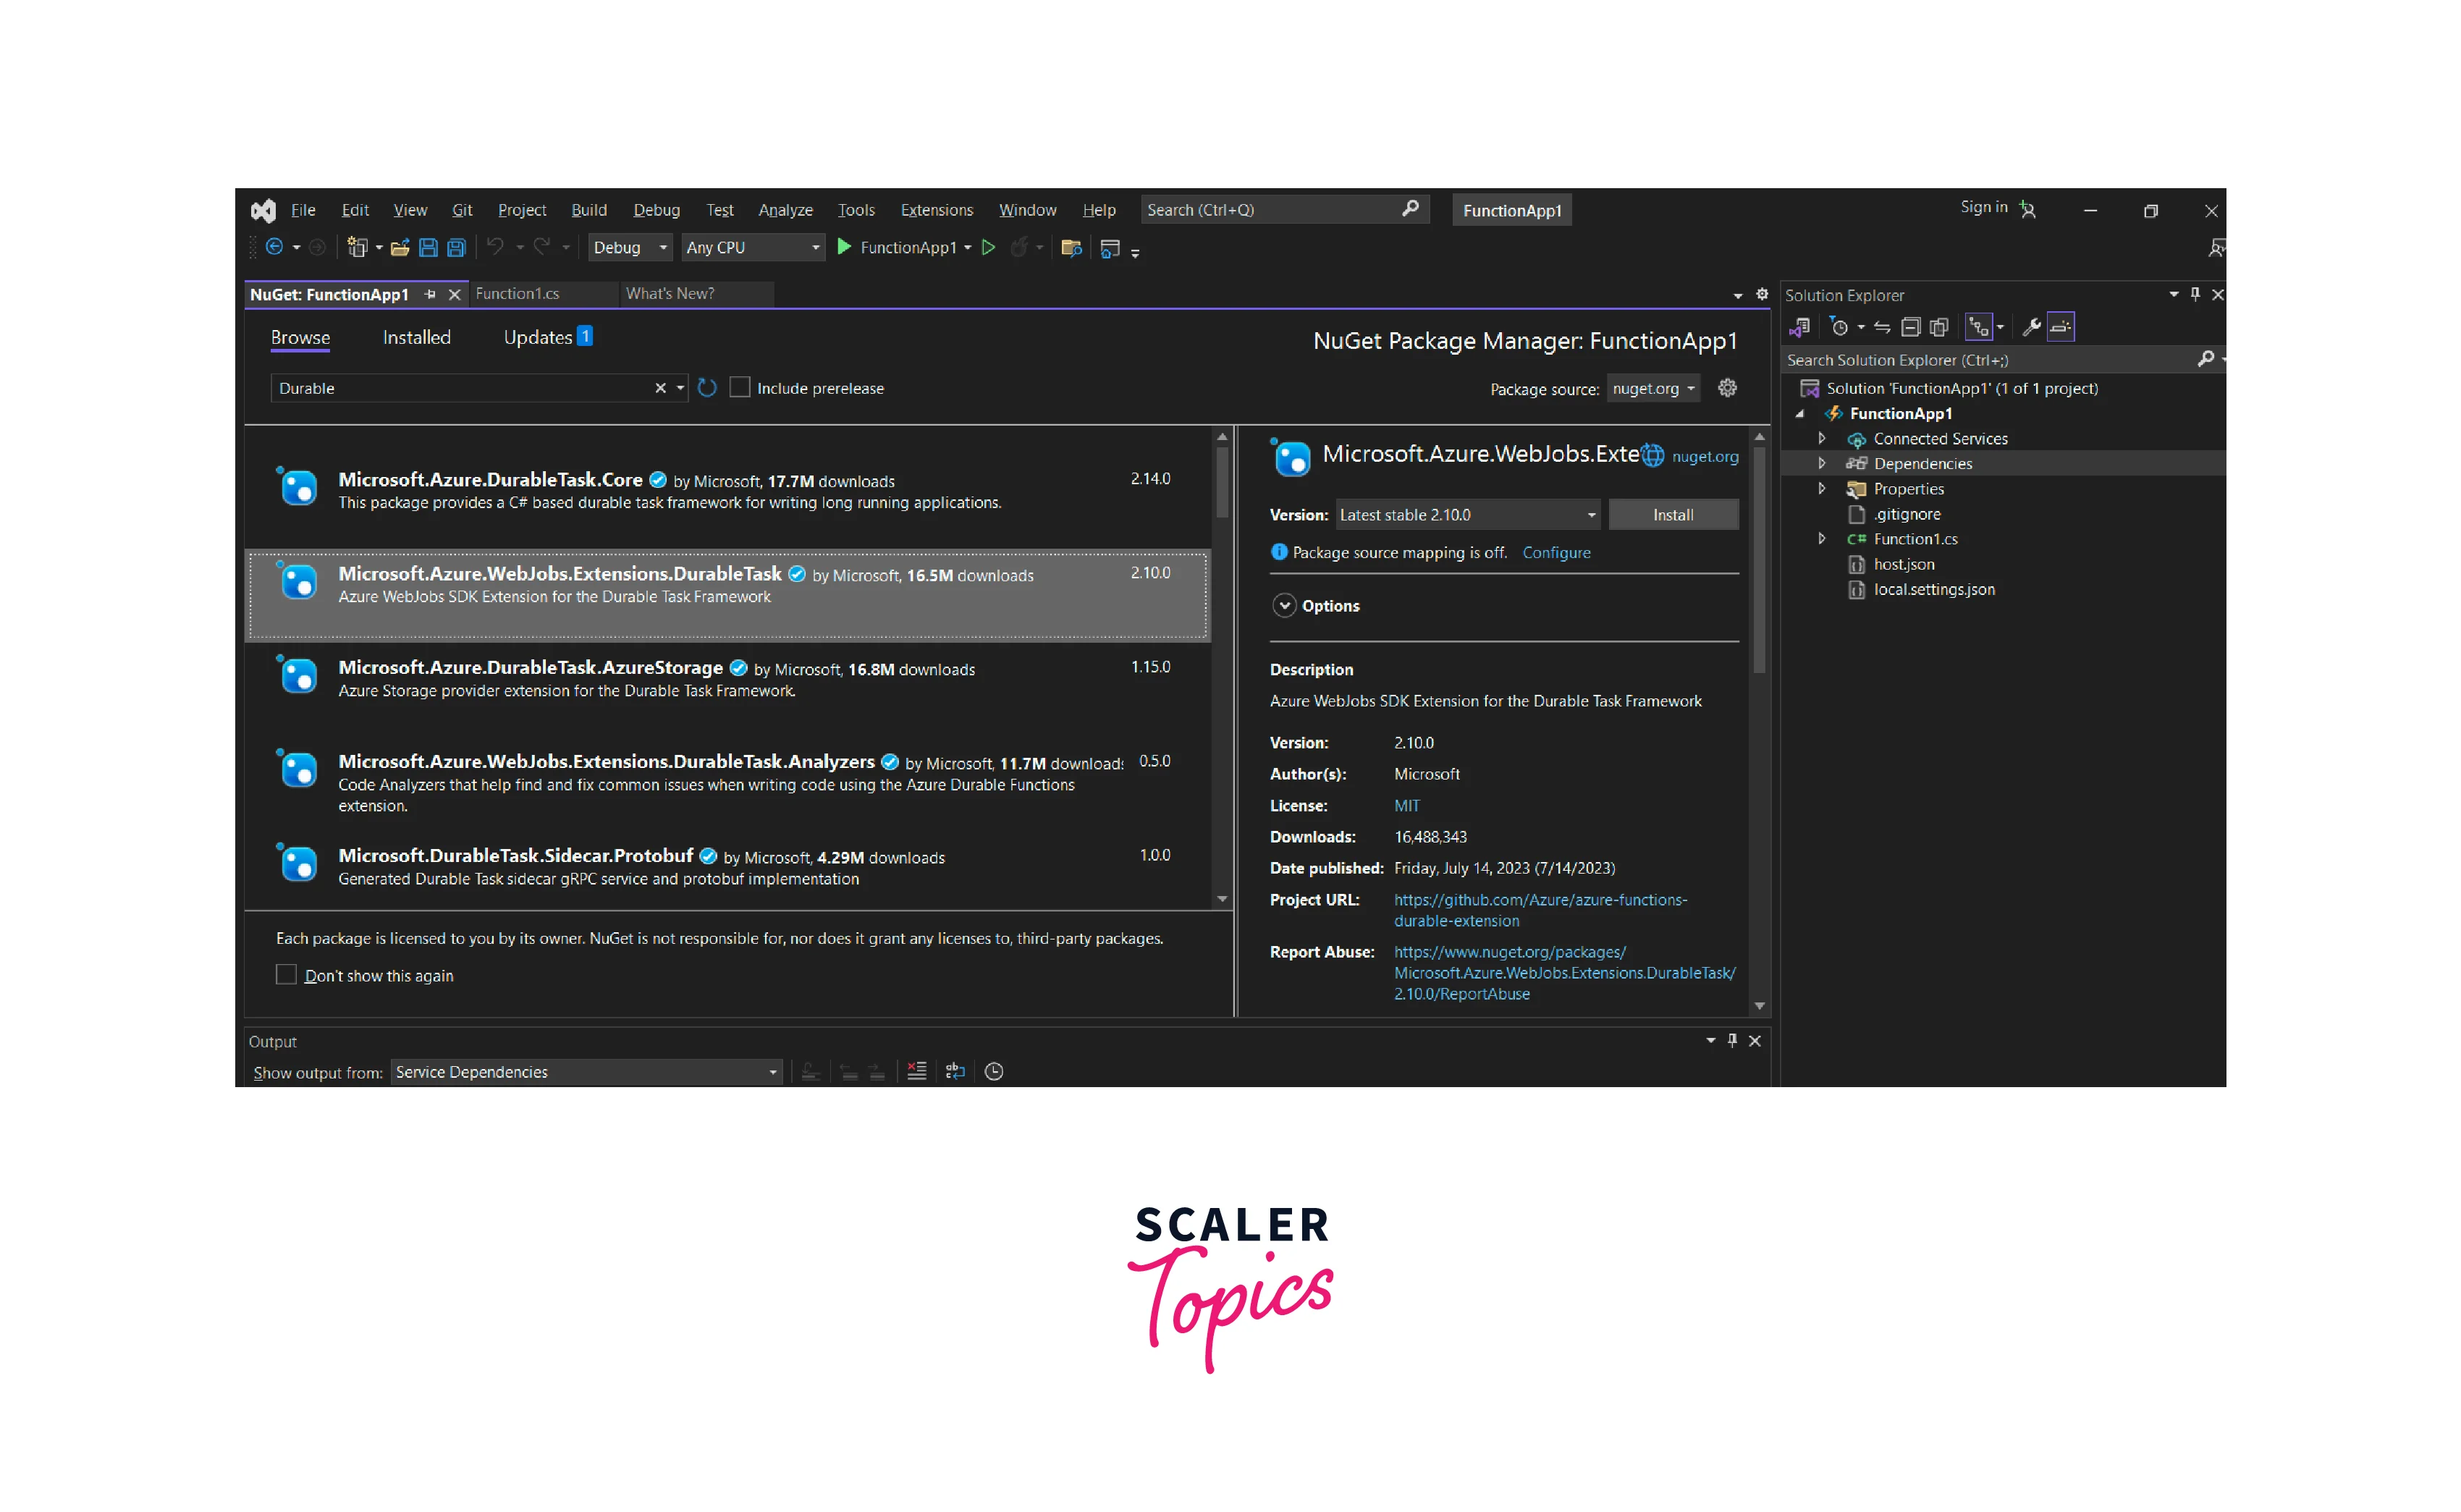2461x1512 pixels.
Task: Open the Debug configuration dropdown
Action: pyautogui.click(x=631, y=248)
